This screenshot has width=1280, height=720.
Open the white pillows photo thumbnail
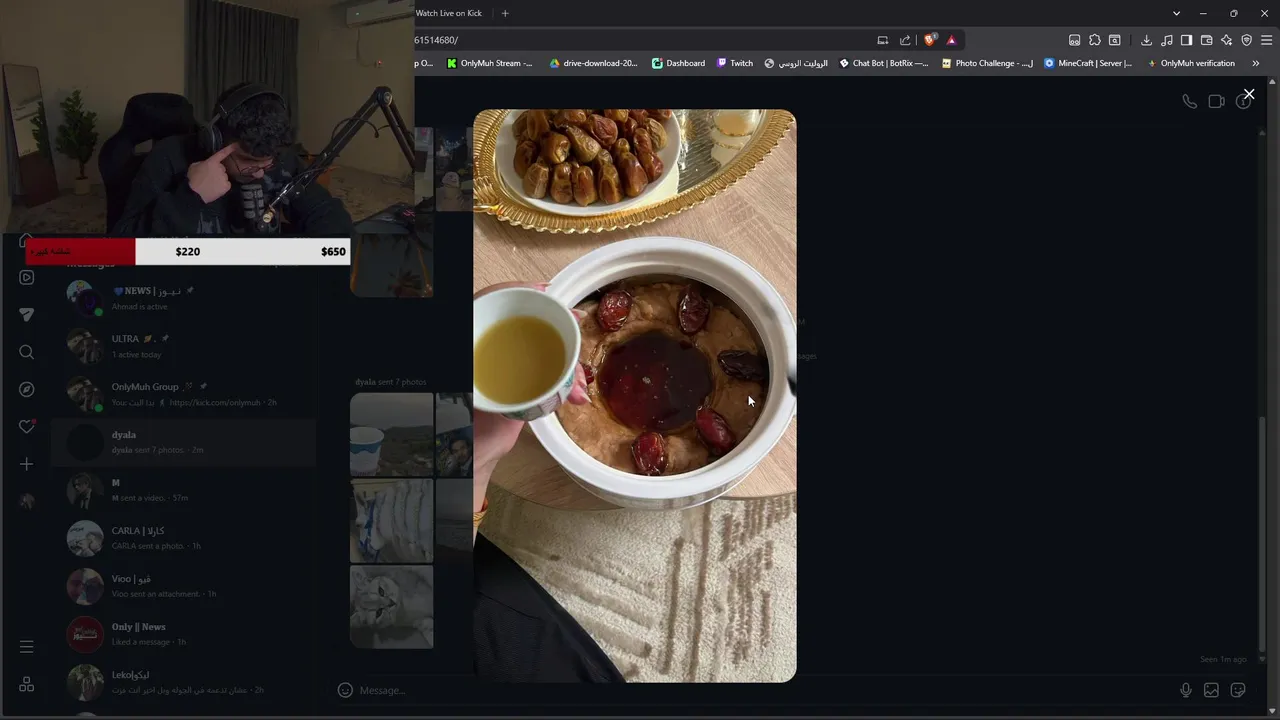391,520
